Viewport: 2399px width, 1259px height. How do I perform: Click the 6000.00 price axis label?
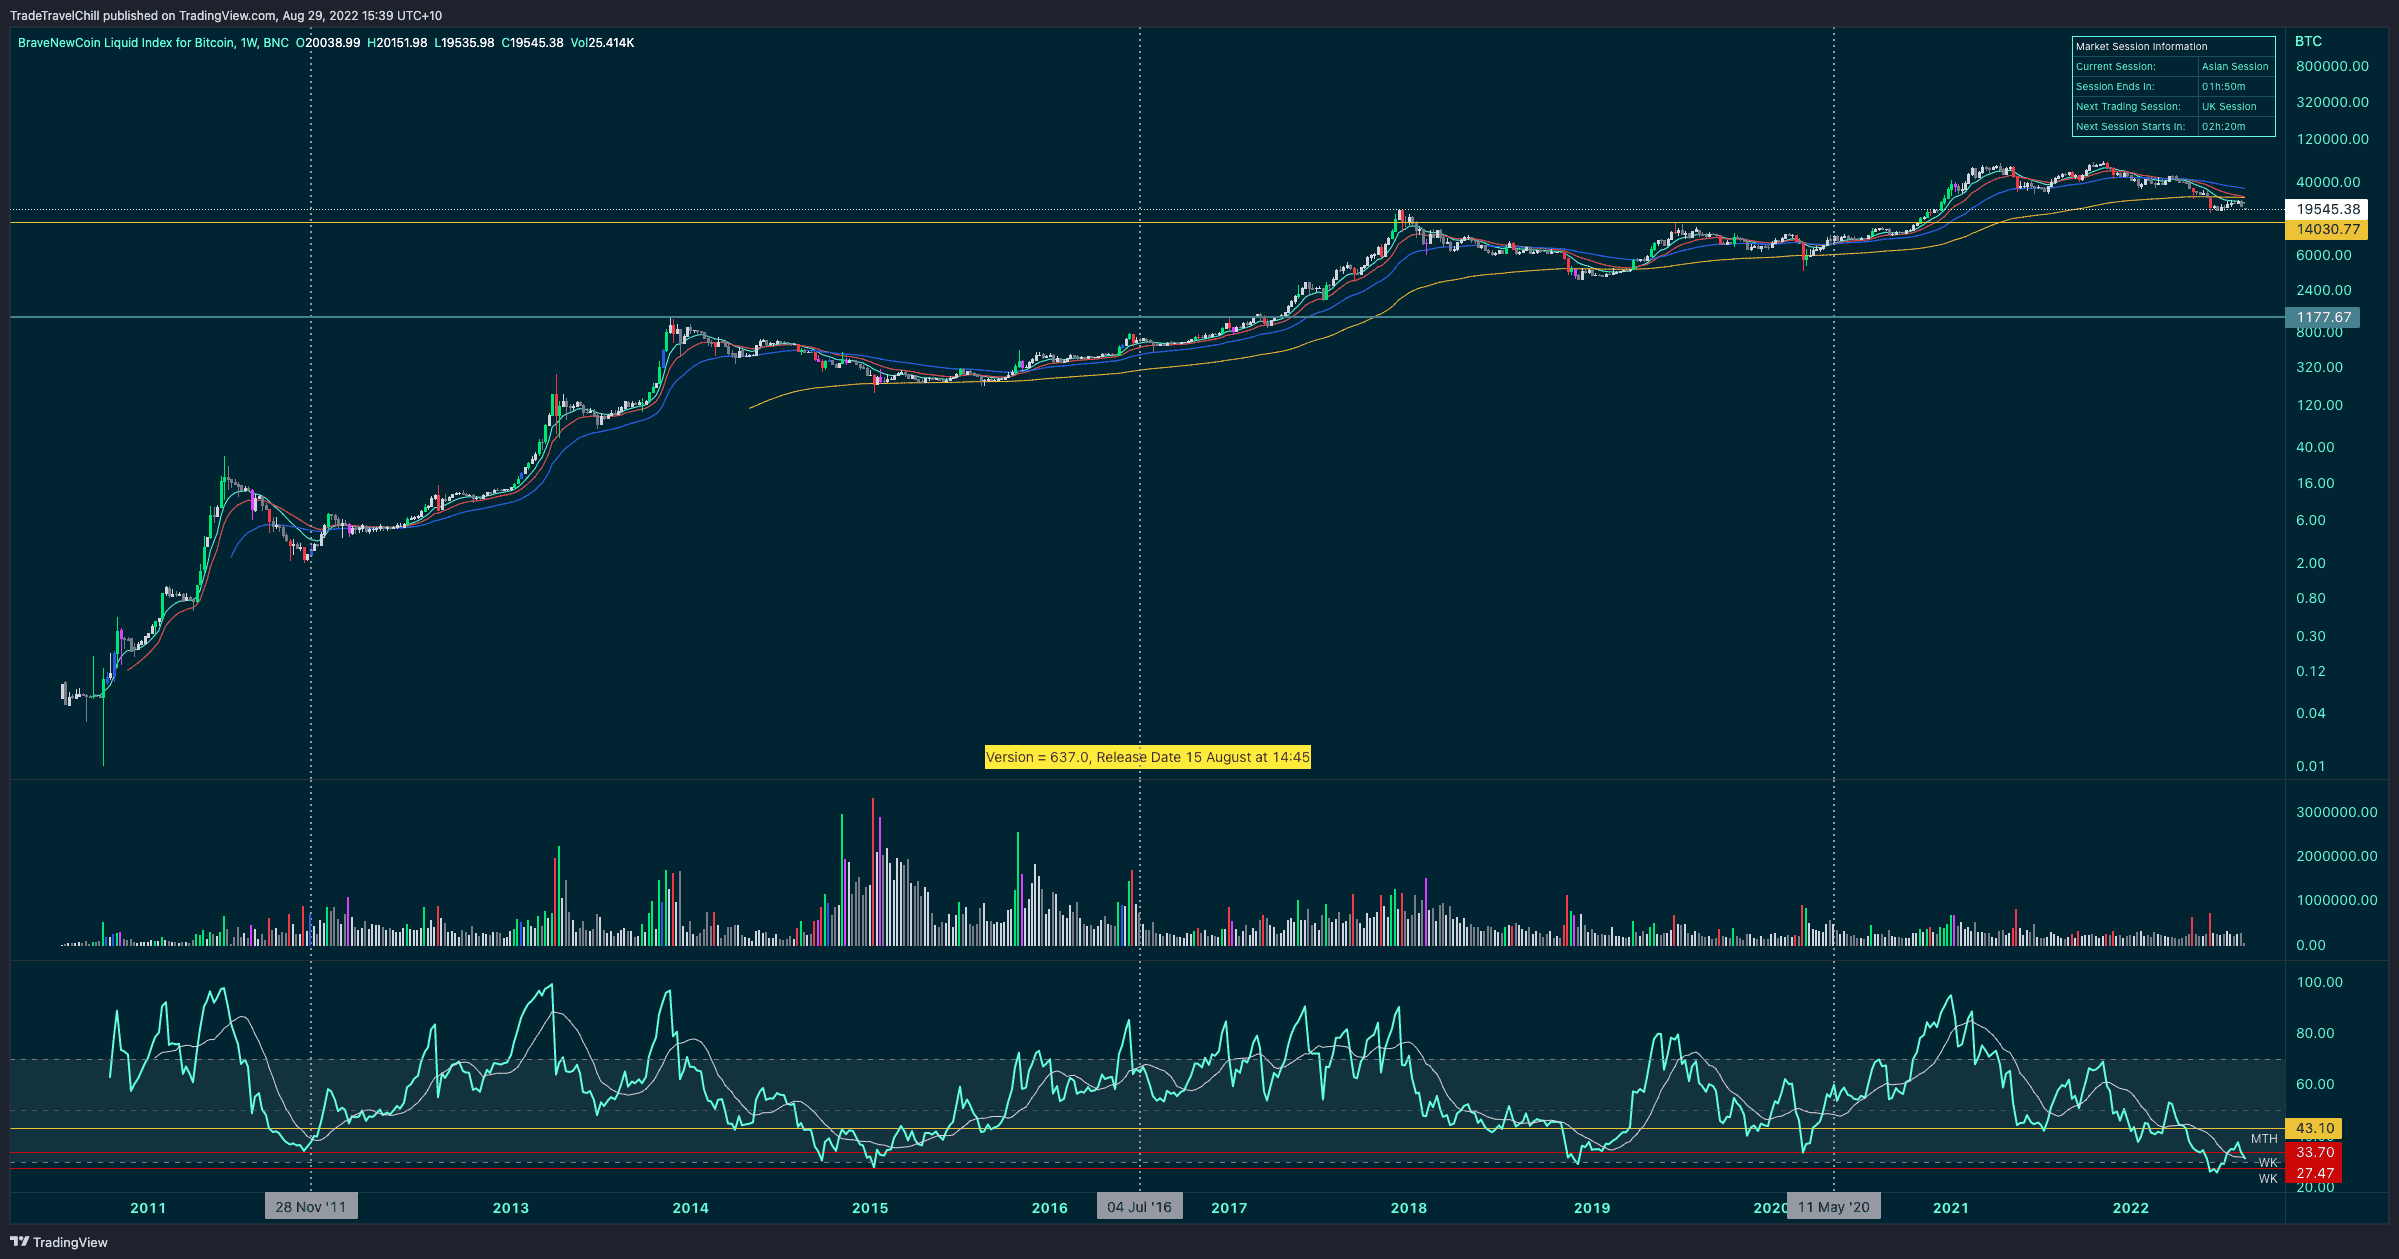click(2324, 255)
